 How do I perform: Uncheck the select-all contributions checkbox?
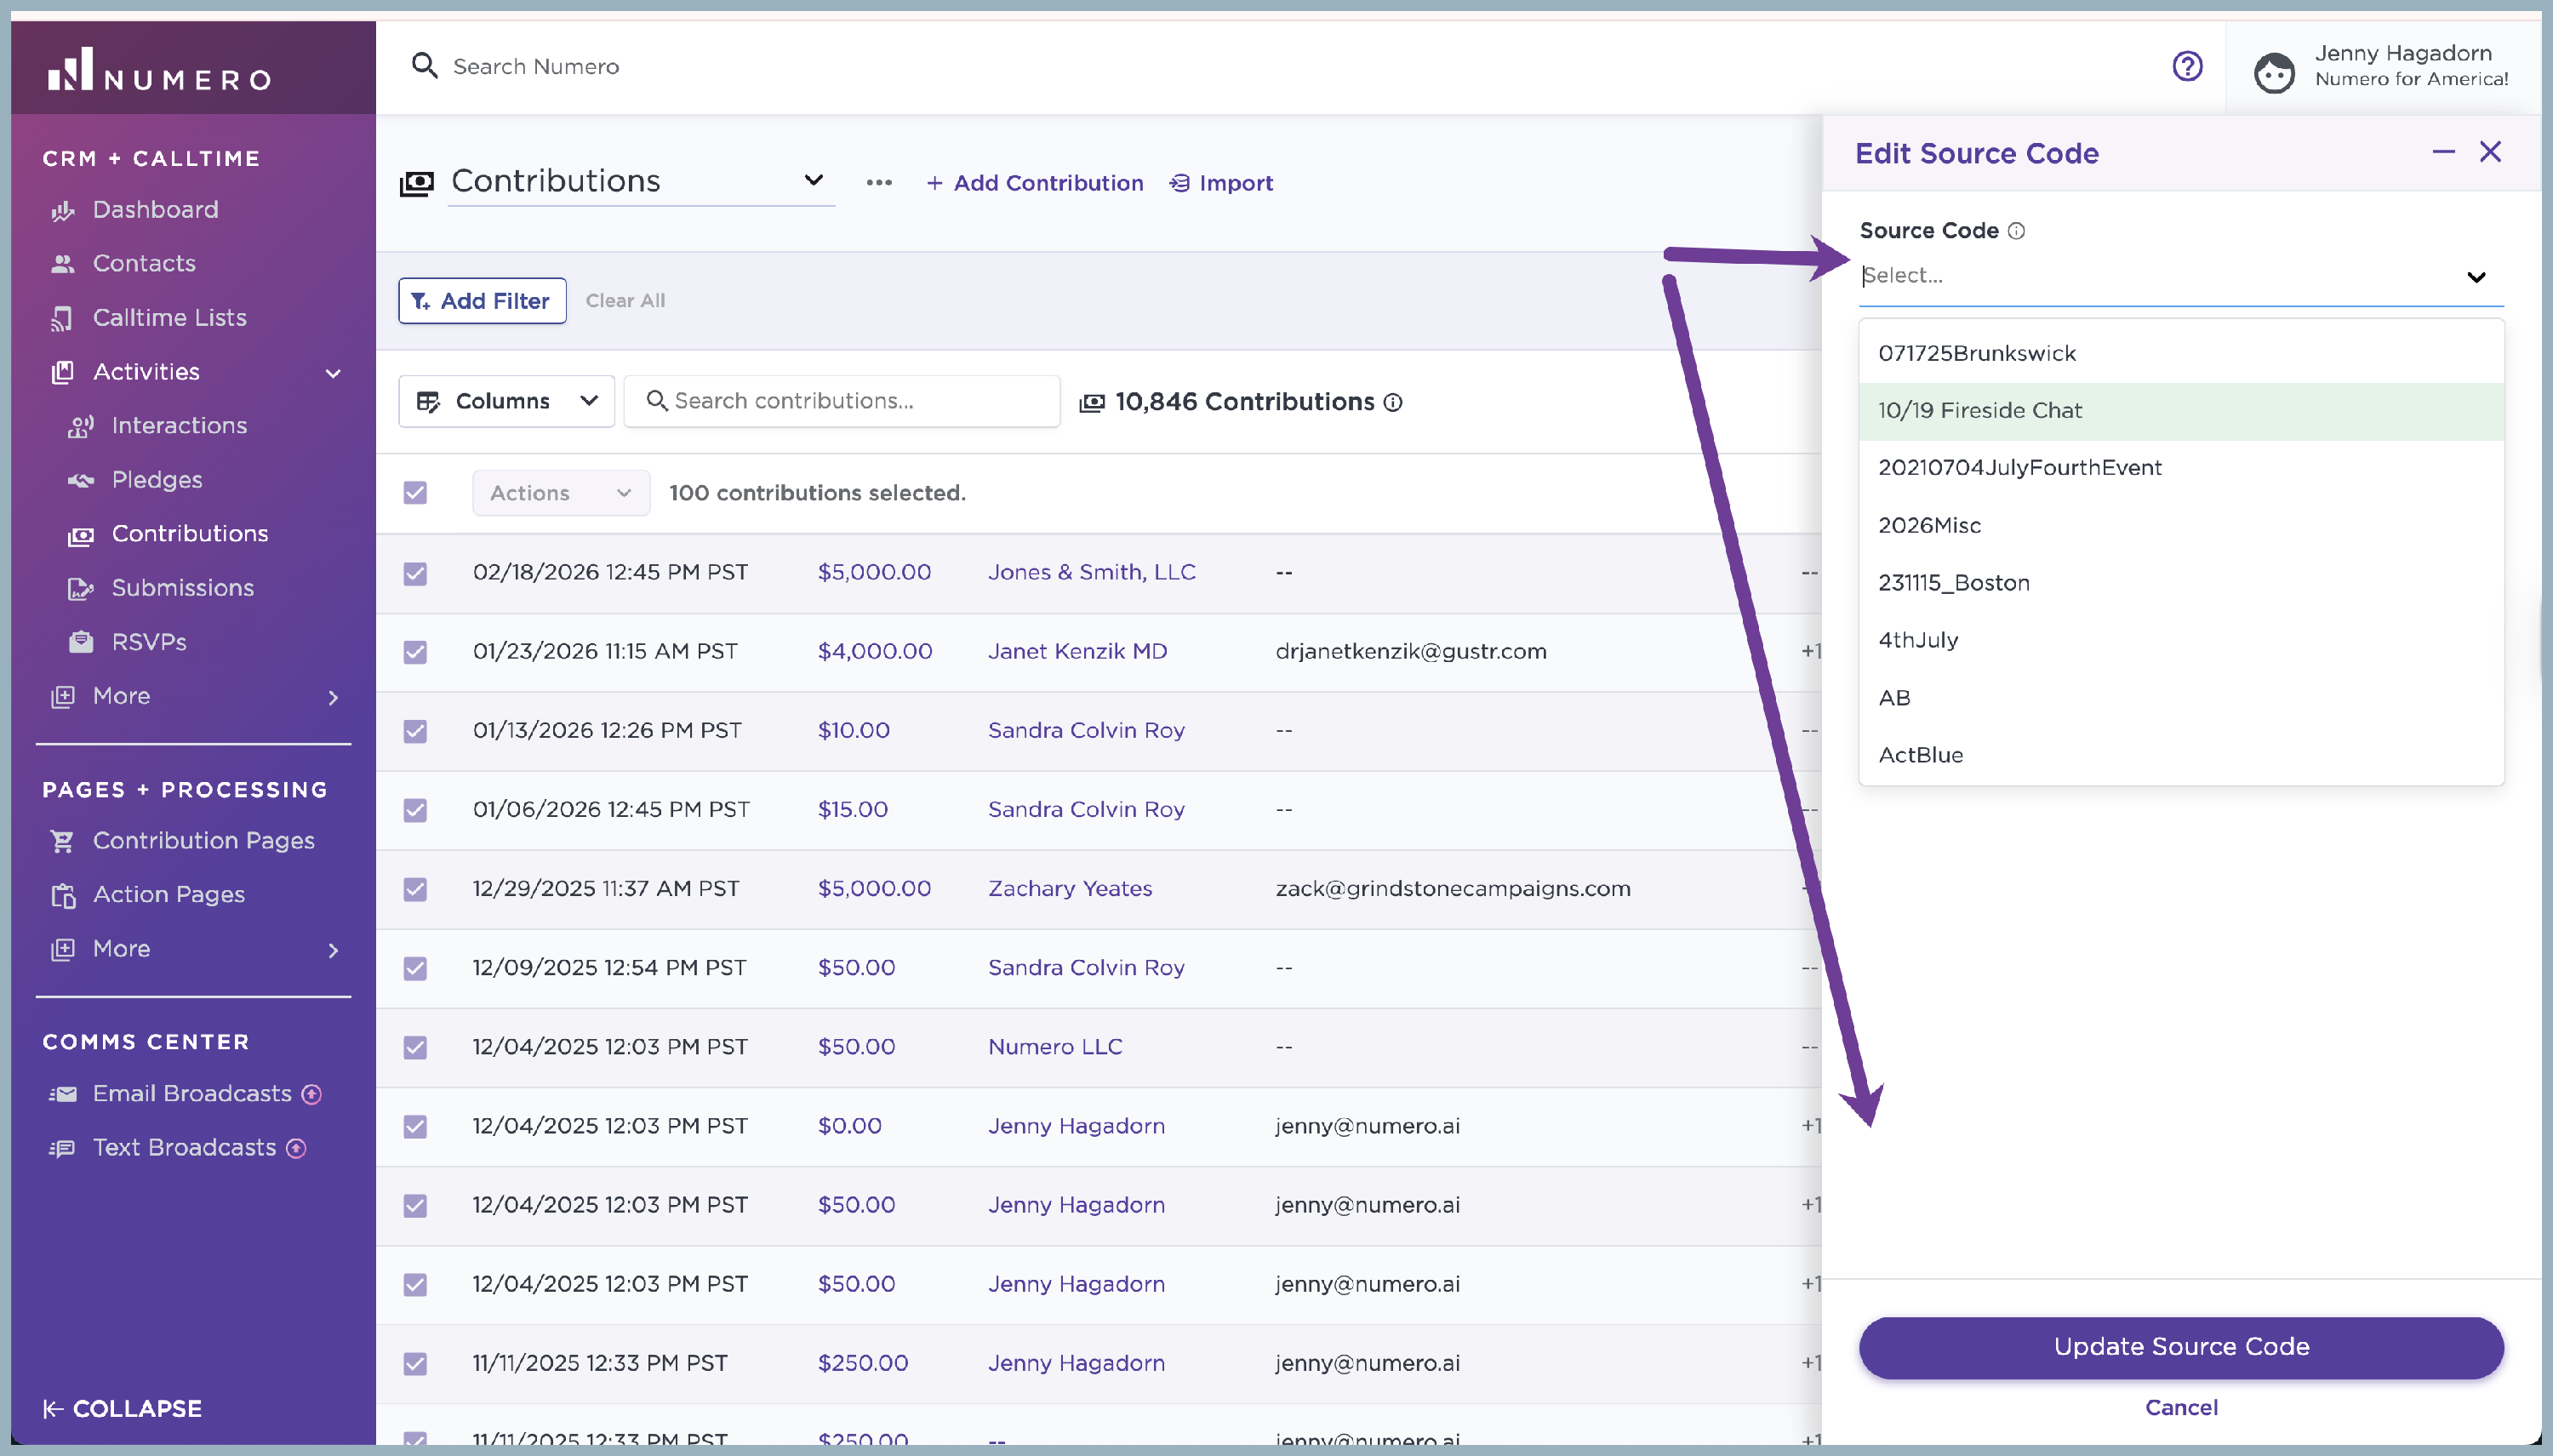415,493
